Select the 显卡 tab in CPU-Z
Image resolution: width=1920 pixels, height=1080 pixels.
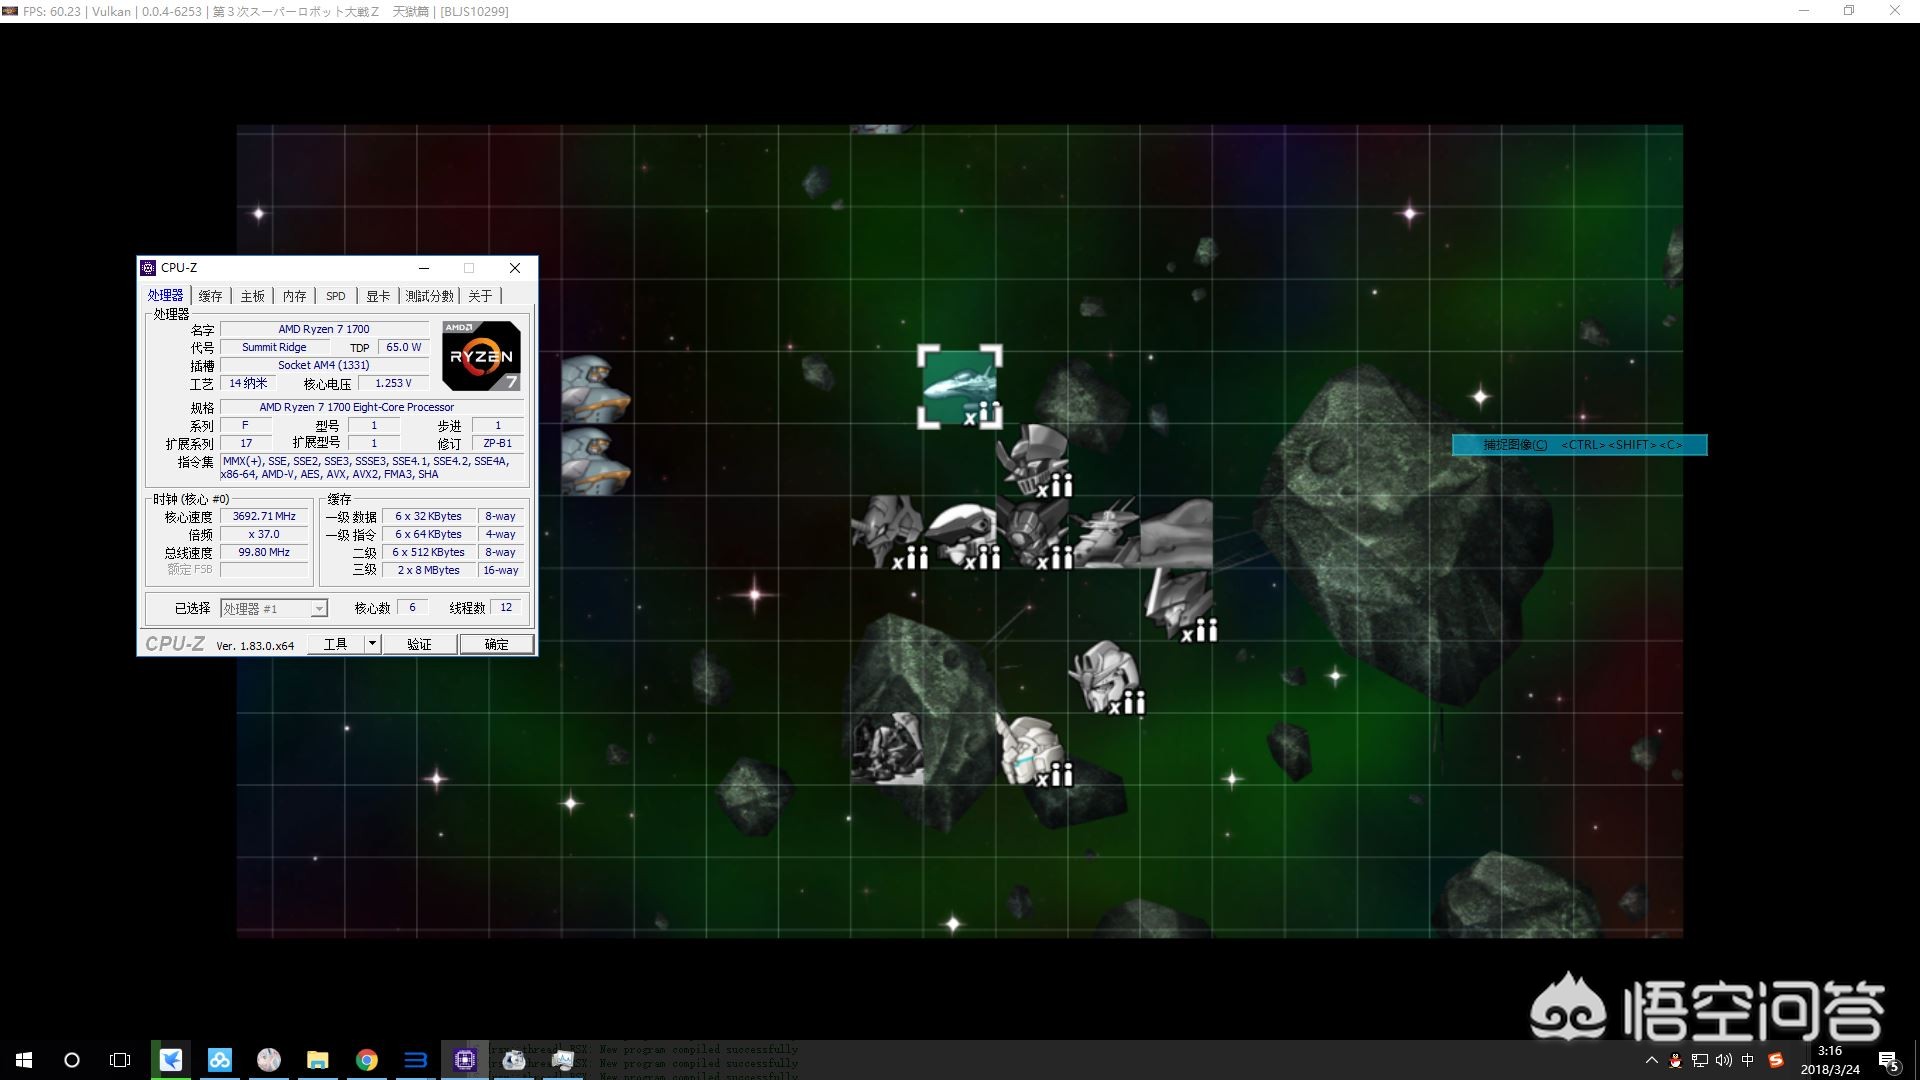tap(377, 296)
